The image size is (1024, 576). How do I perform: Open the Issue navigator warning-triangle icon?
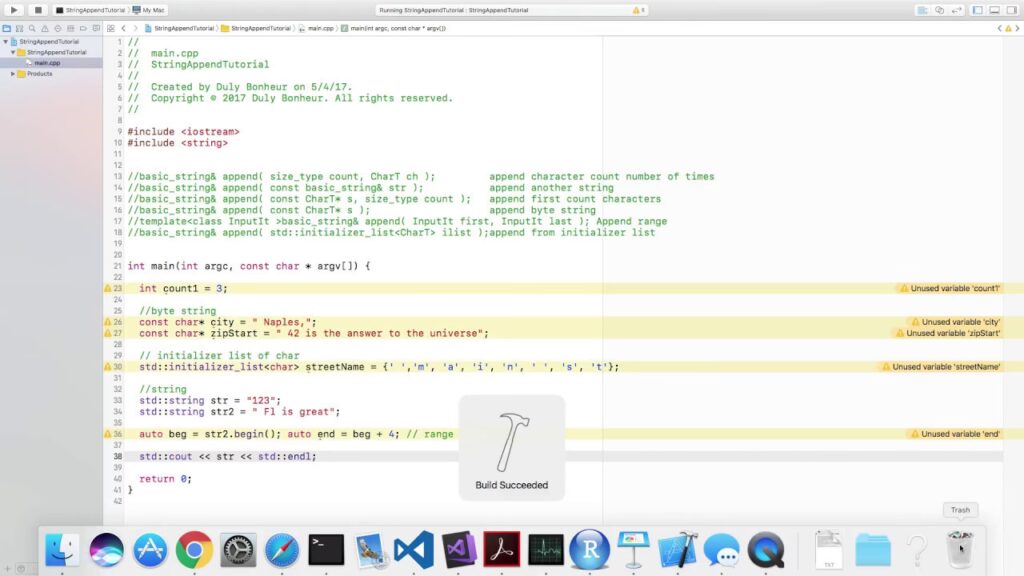point(45,29)
